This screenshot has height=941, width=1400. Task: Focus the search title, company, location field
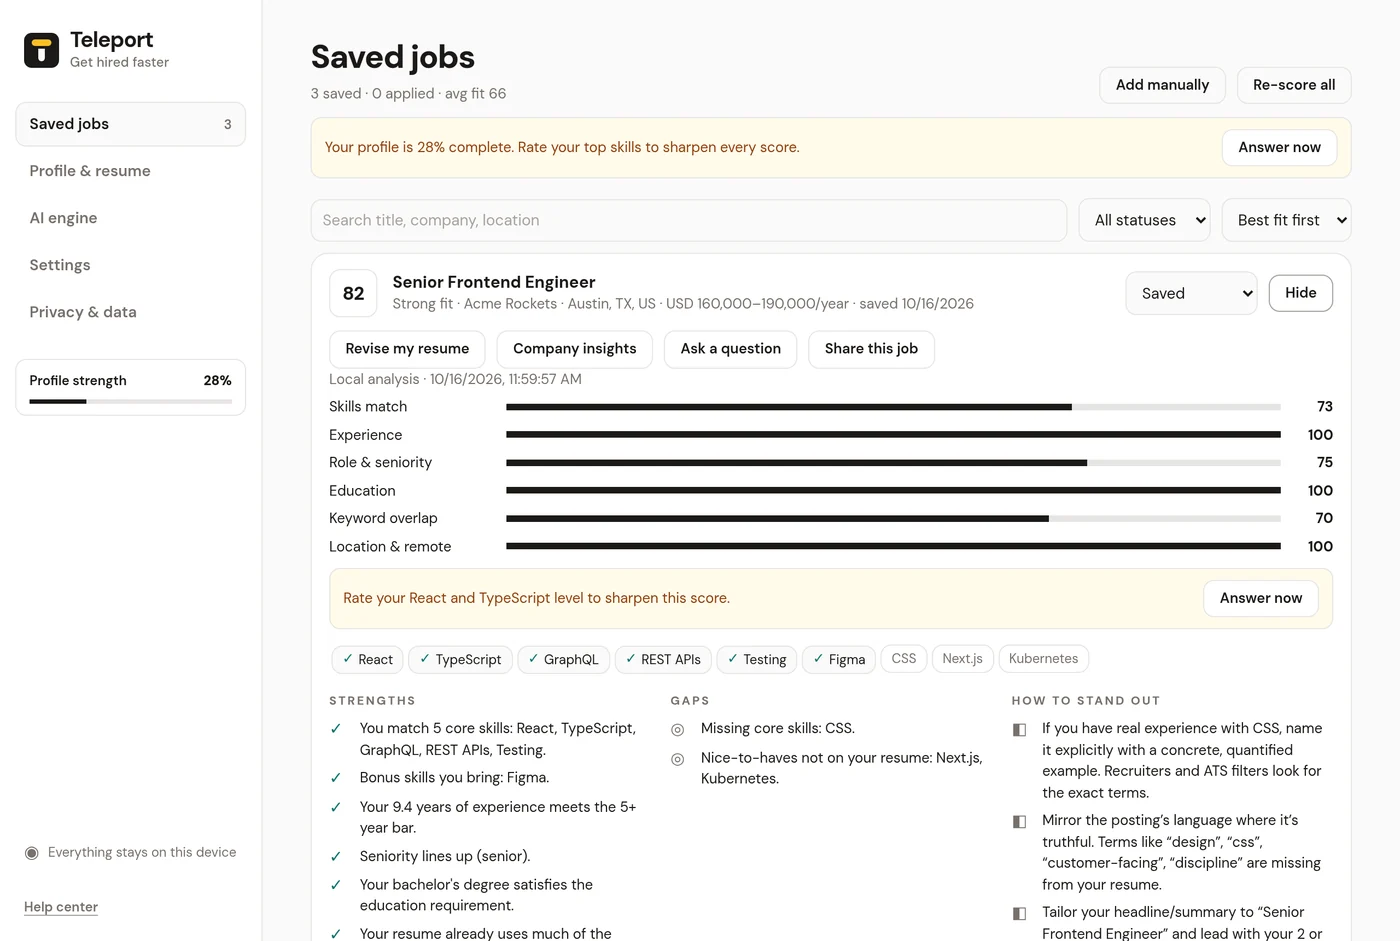click(689, 220)
